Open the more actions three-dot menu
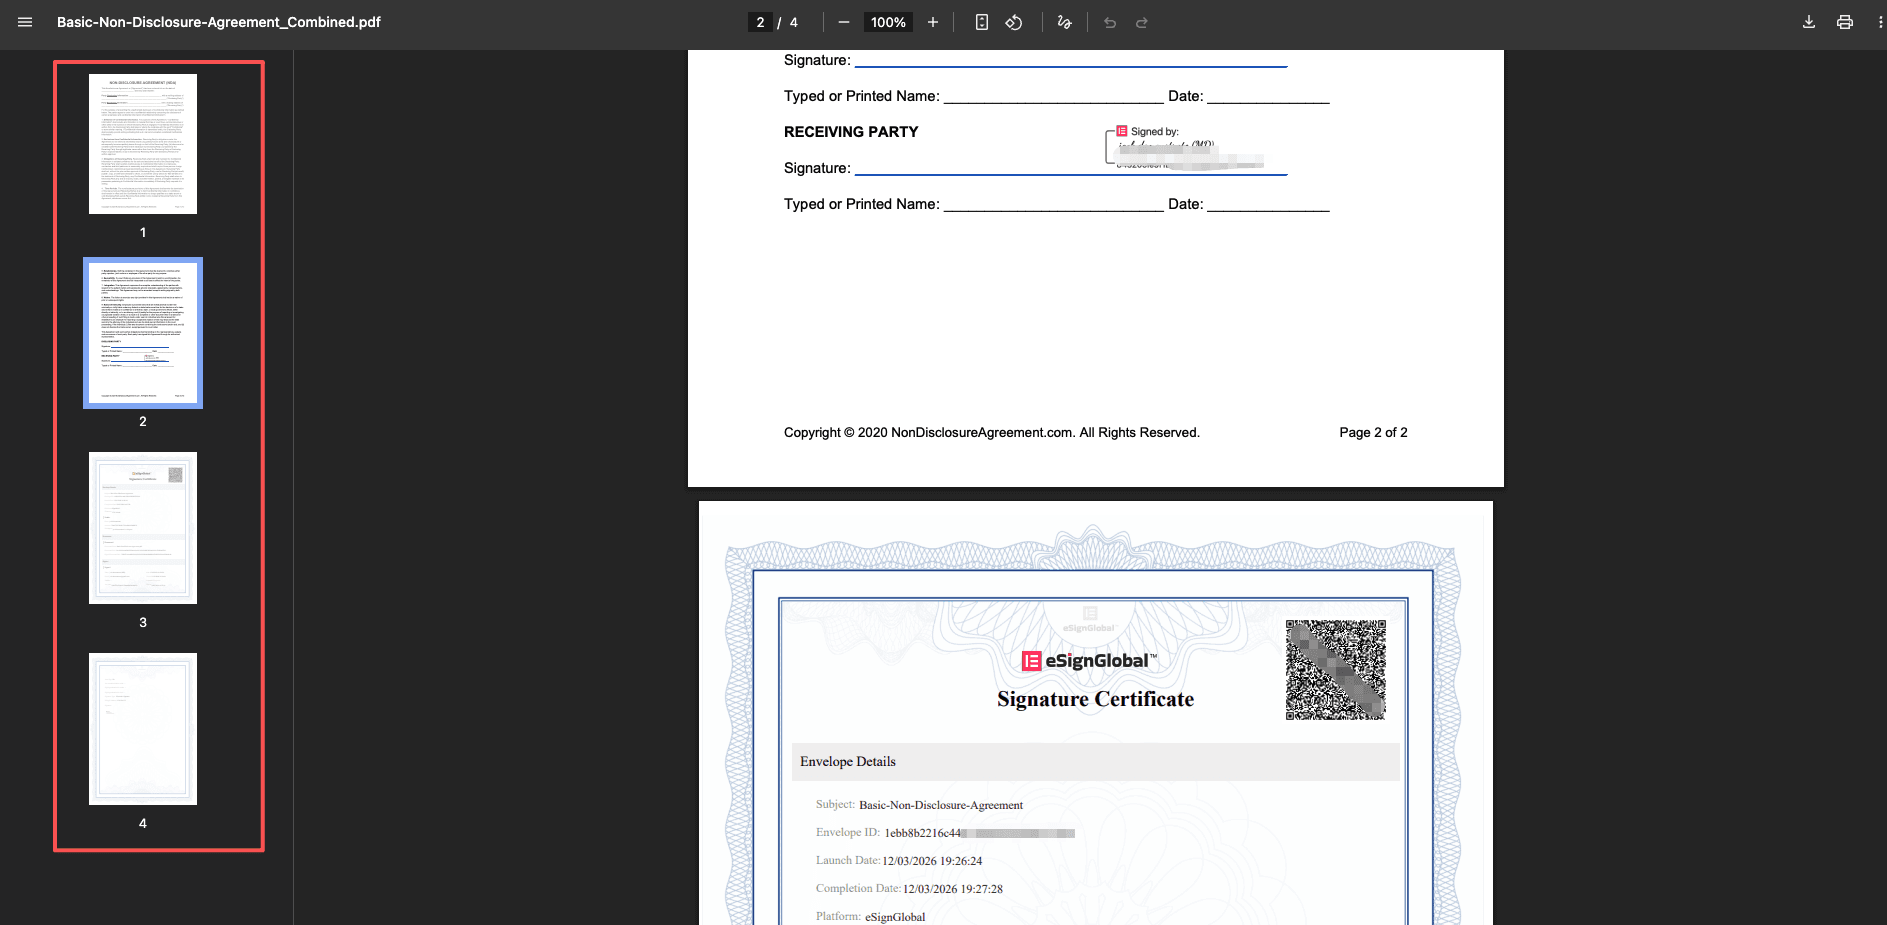The height and width of the screenshot is (925, 1887). click(1880, 22)
